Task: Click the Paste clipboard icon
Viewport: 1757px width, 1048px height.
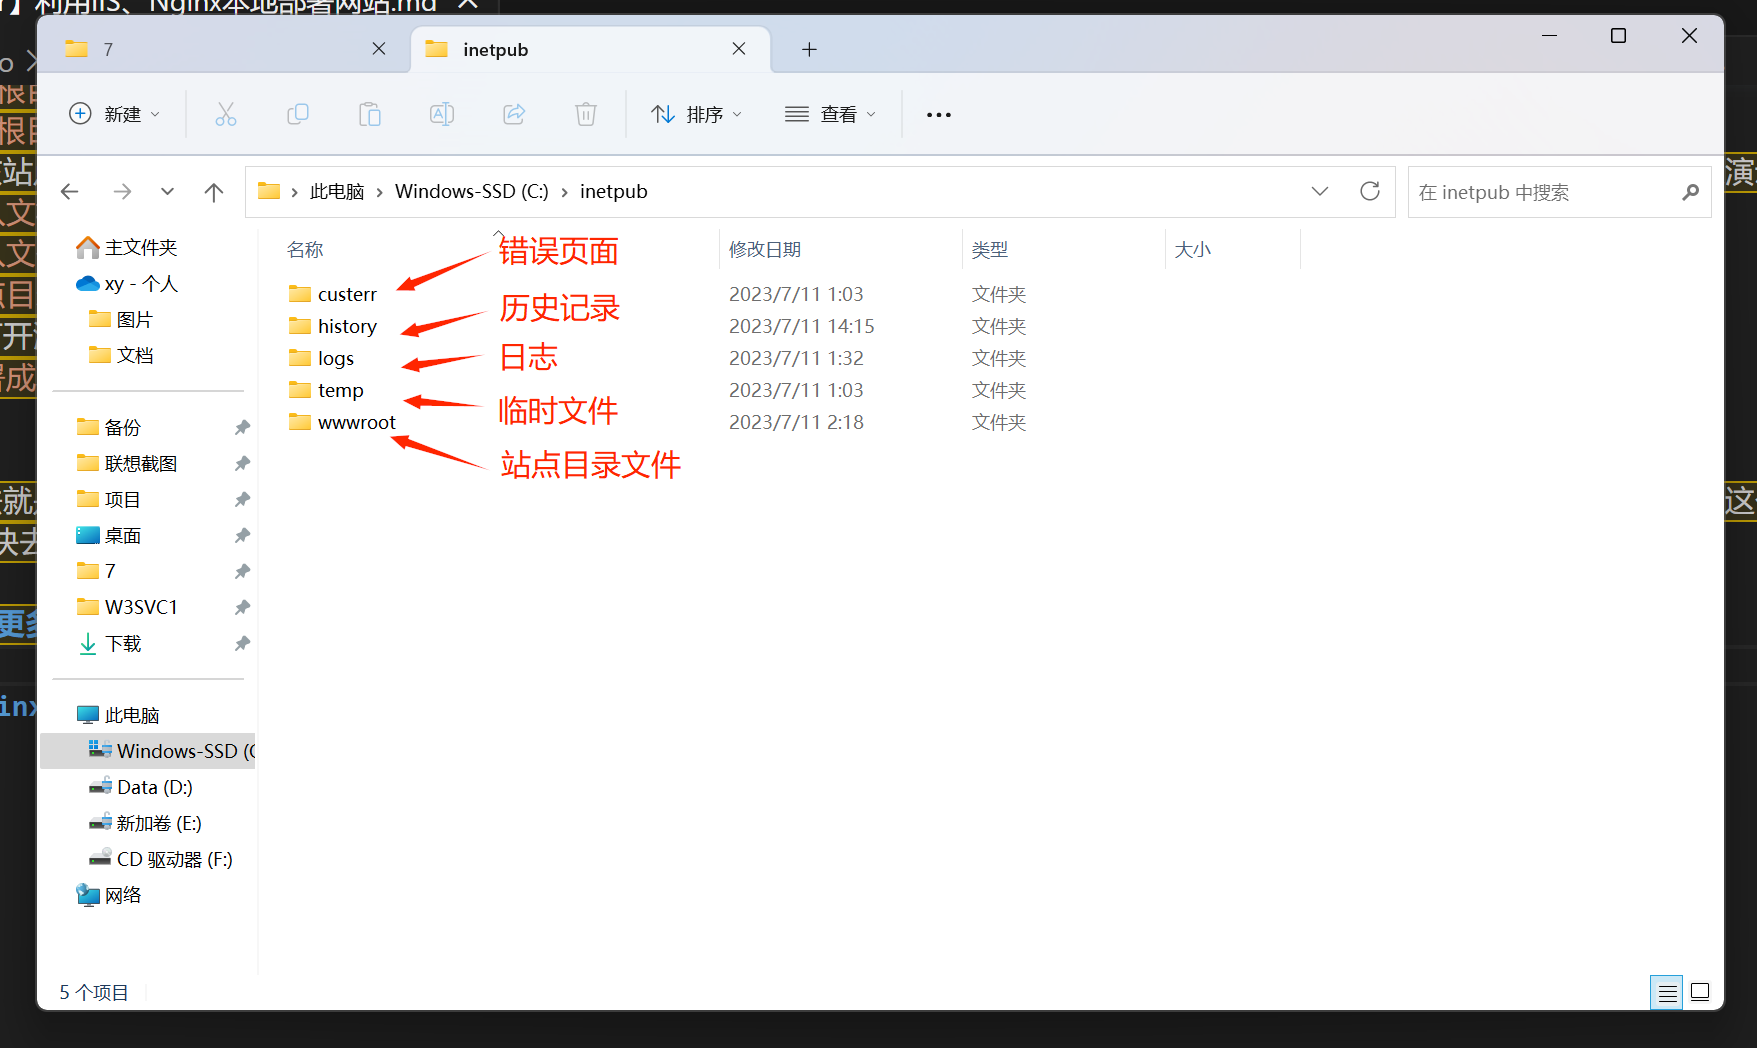Action: pos(370,114)
